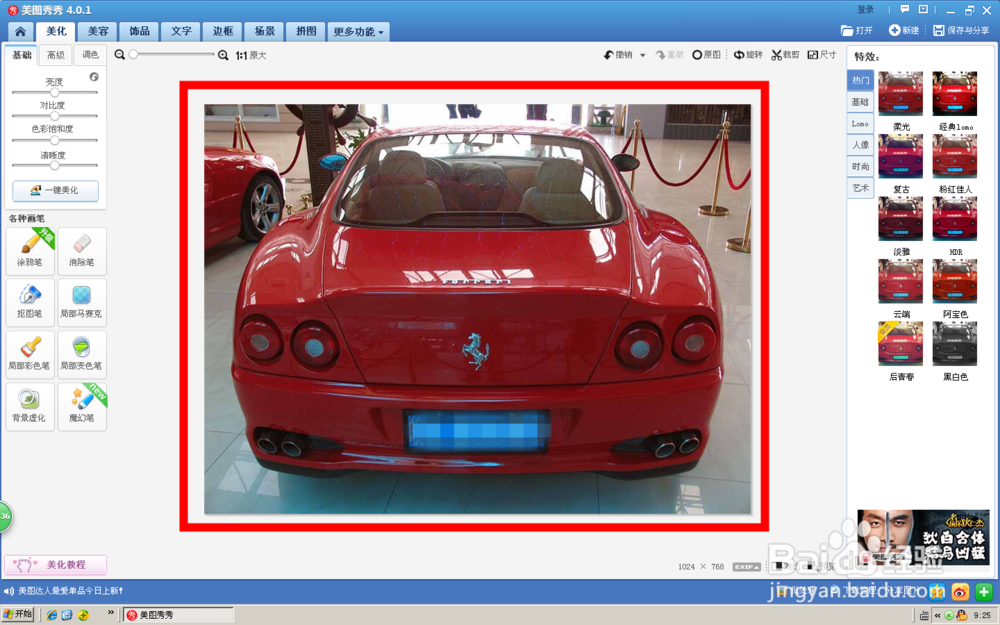The height and width of the screenshot is (625, 1000).
Task: Select the Lomo effects category
Action: (x=860, y=124)
